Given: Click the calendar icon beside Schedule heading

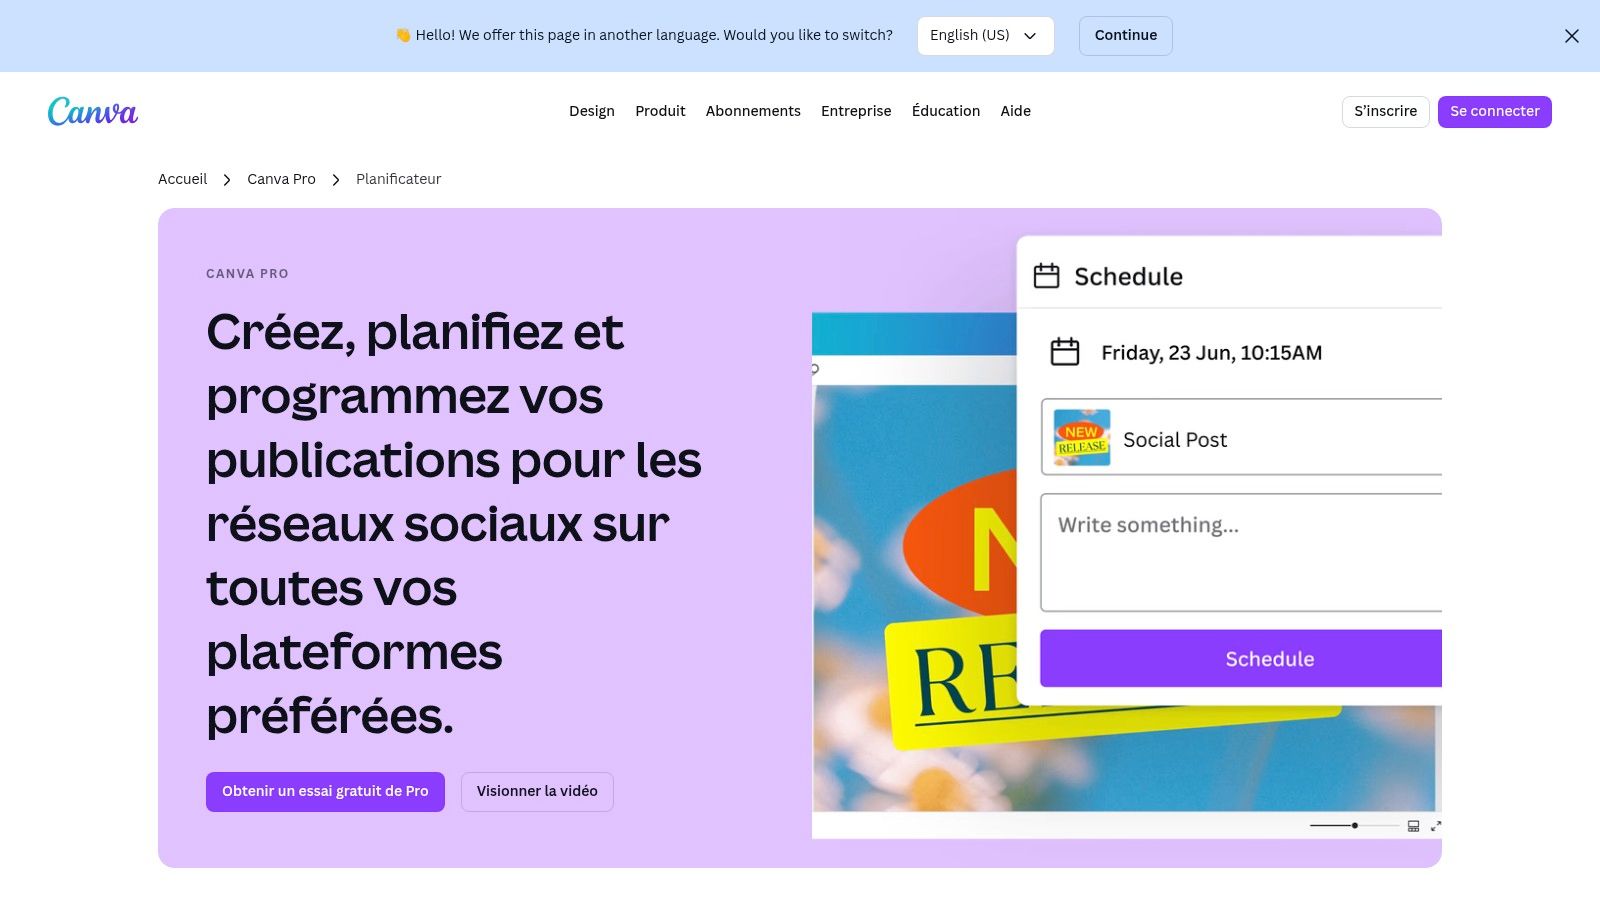Looking at the screenshot, I should point(1047,275).
